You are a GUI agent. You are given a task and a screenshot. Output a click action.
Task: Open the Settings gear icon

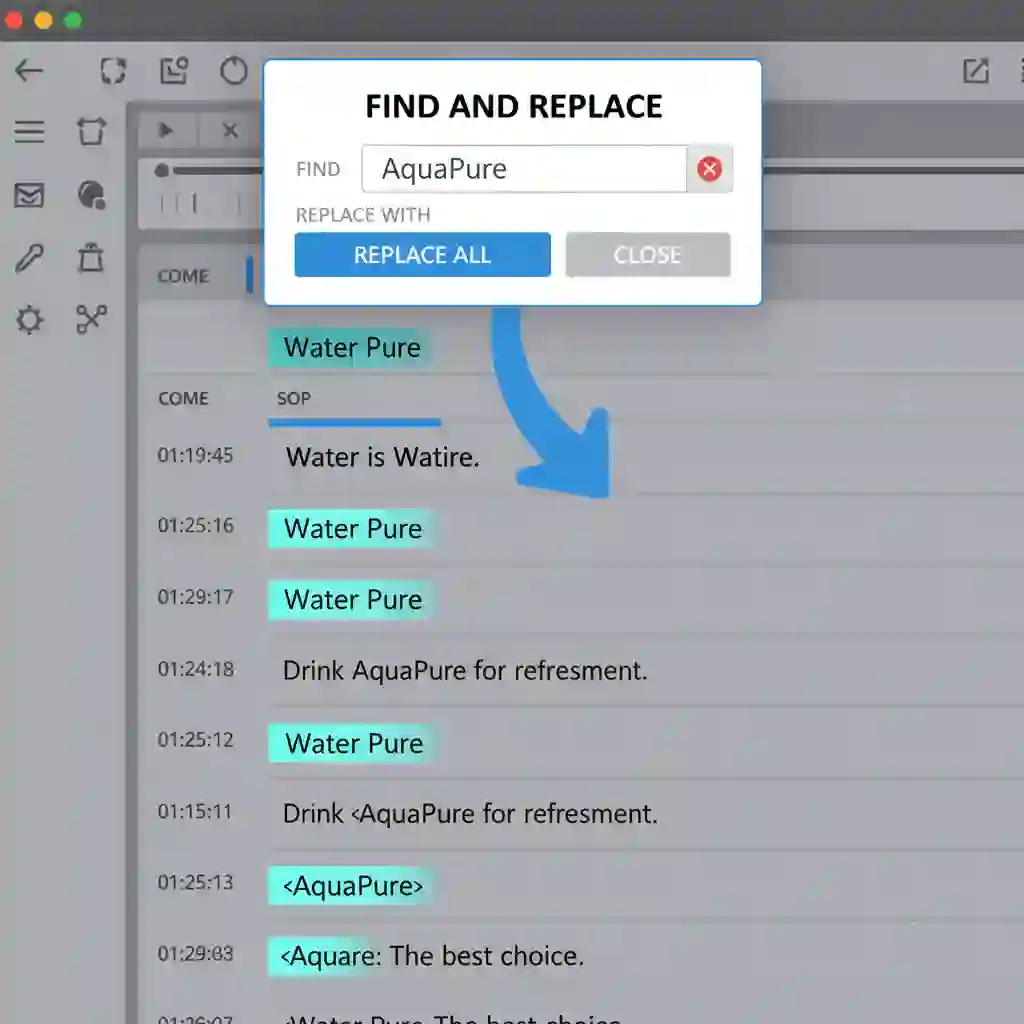[x=30, y=320]
